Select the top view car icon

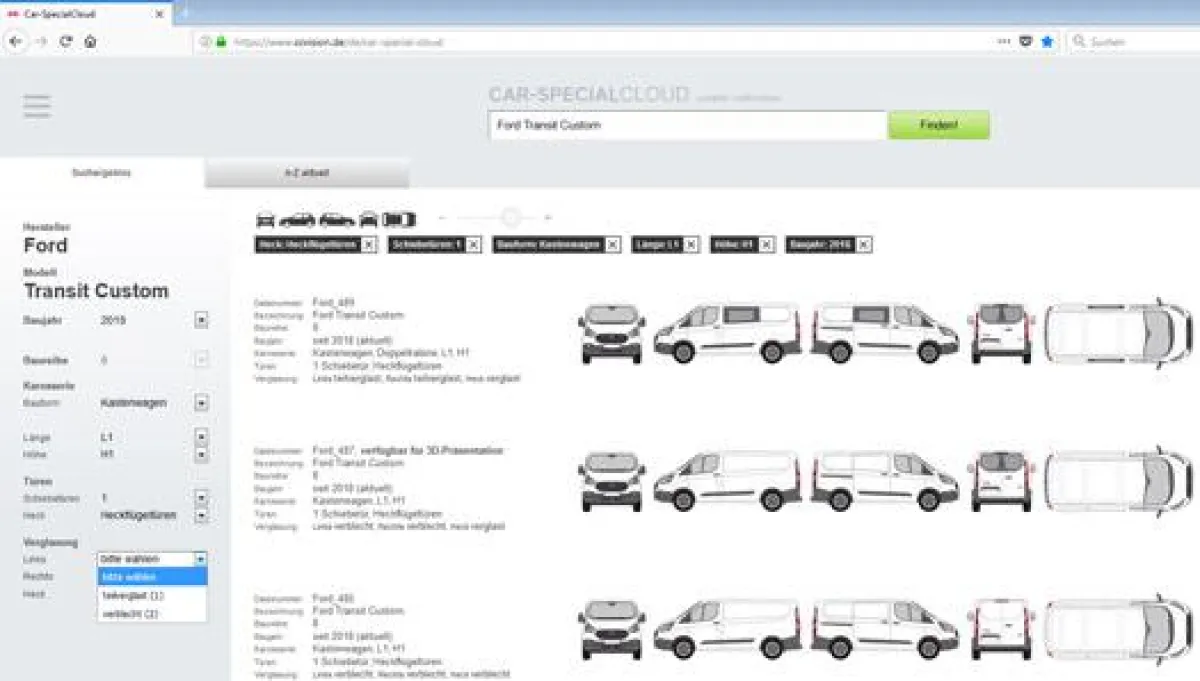[399, 219]
